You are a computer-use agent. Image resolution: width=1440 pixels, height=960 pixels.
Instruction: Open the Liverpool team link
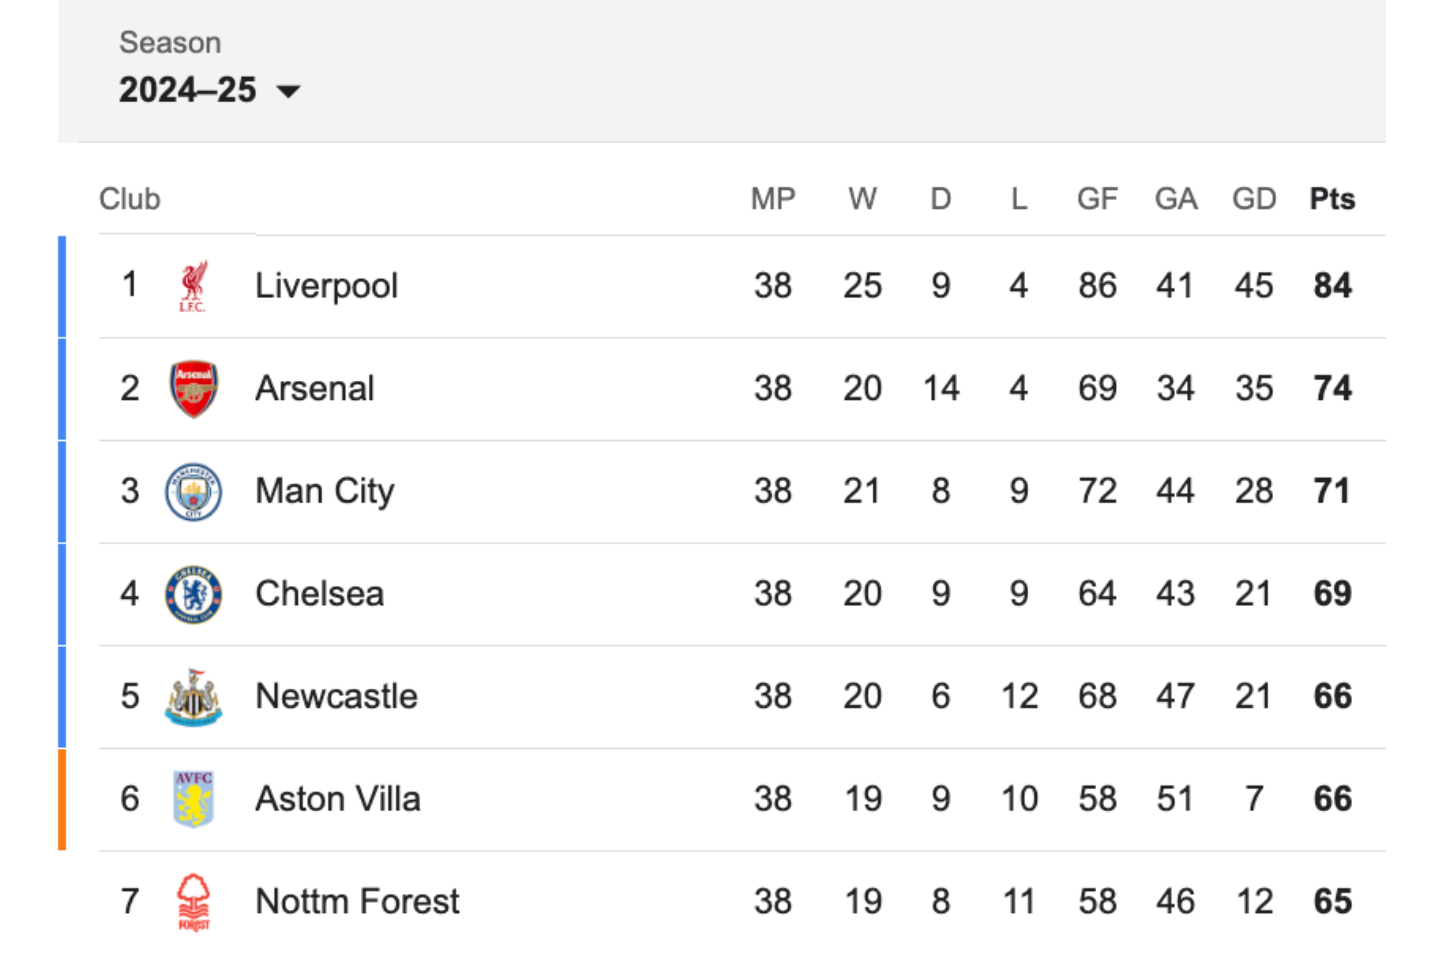[x=326, y=286]
